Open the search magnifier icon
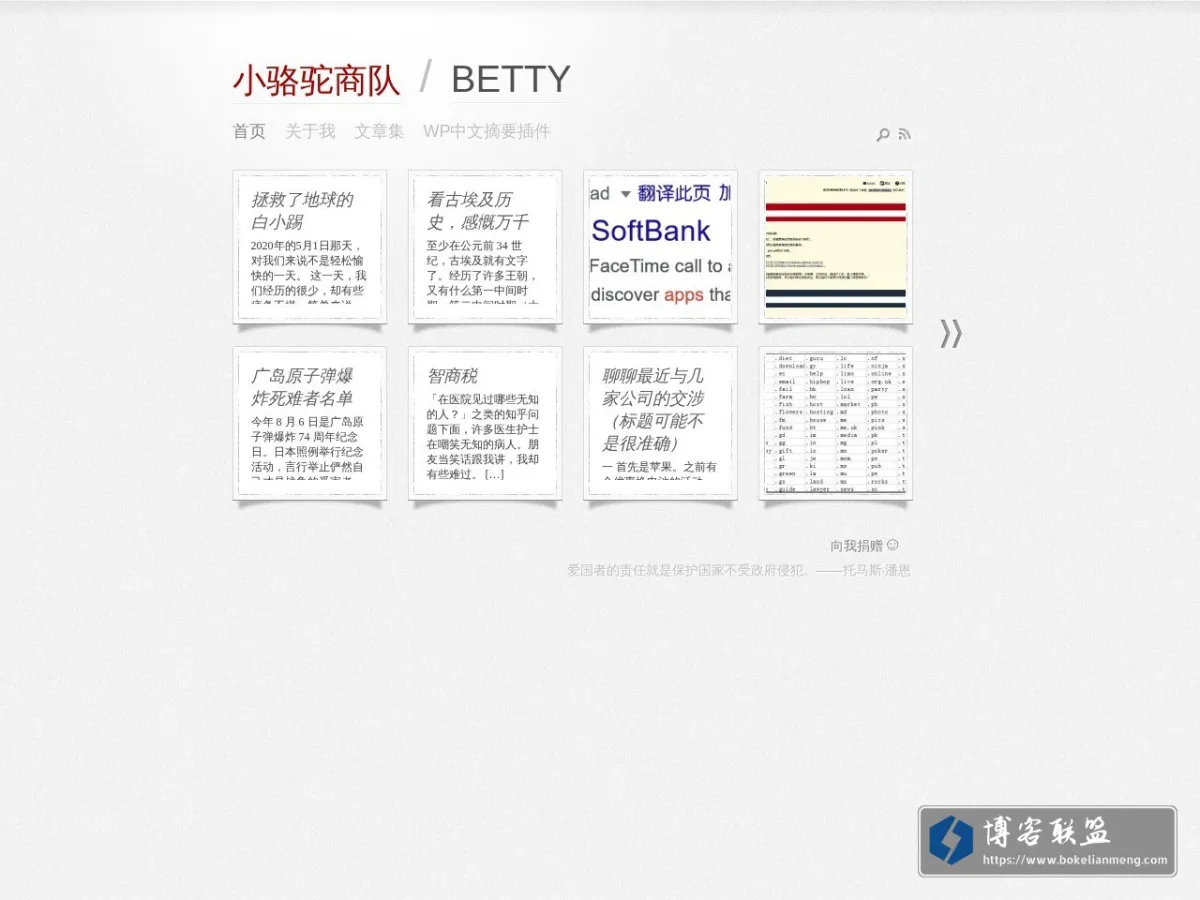This screenshot has height=900, width=1200. coord(883,134)
